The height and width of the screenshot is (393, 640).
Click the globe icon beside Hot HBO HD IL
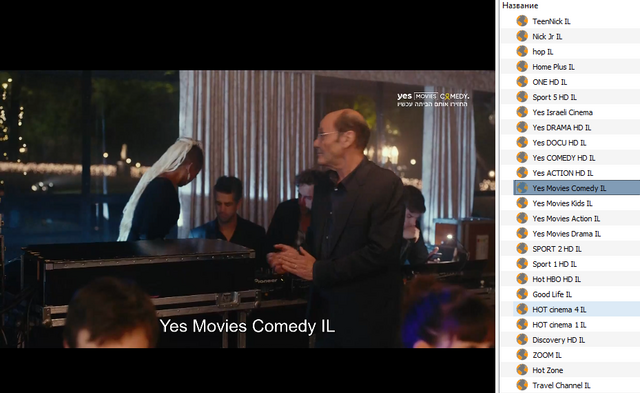tap(522, 279)
